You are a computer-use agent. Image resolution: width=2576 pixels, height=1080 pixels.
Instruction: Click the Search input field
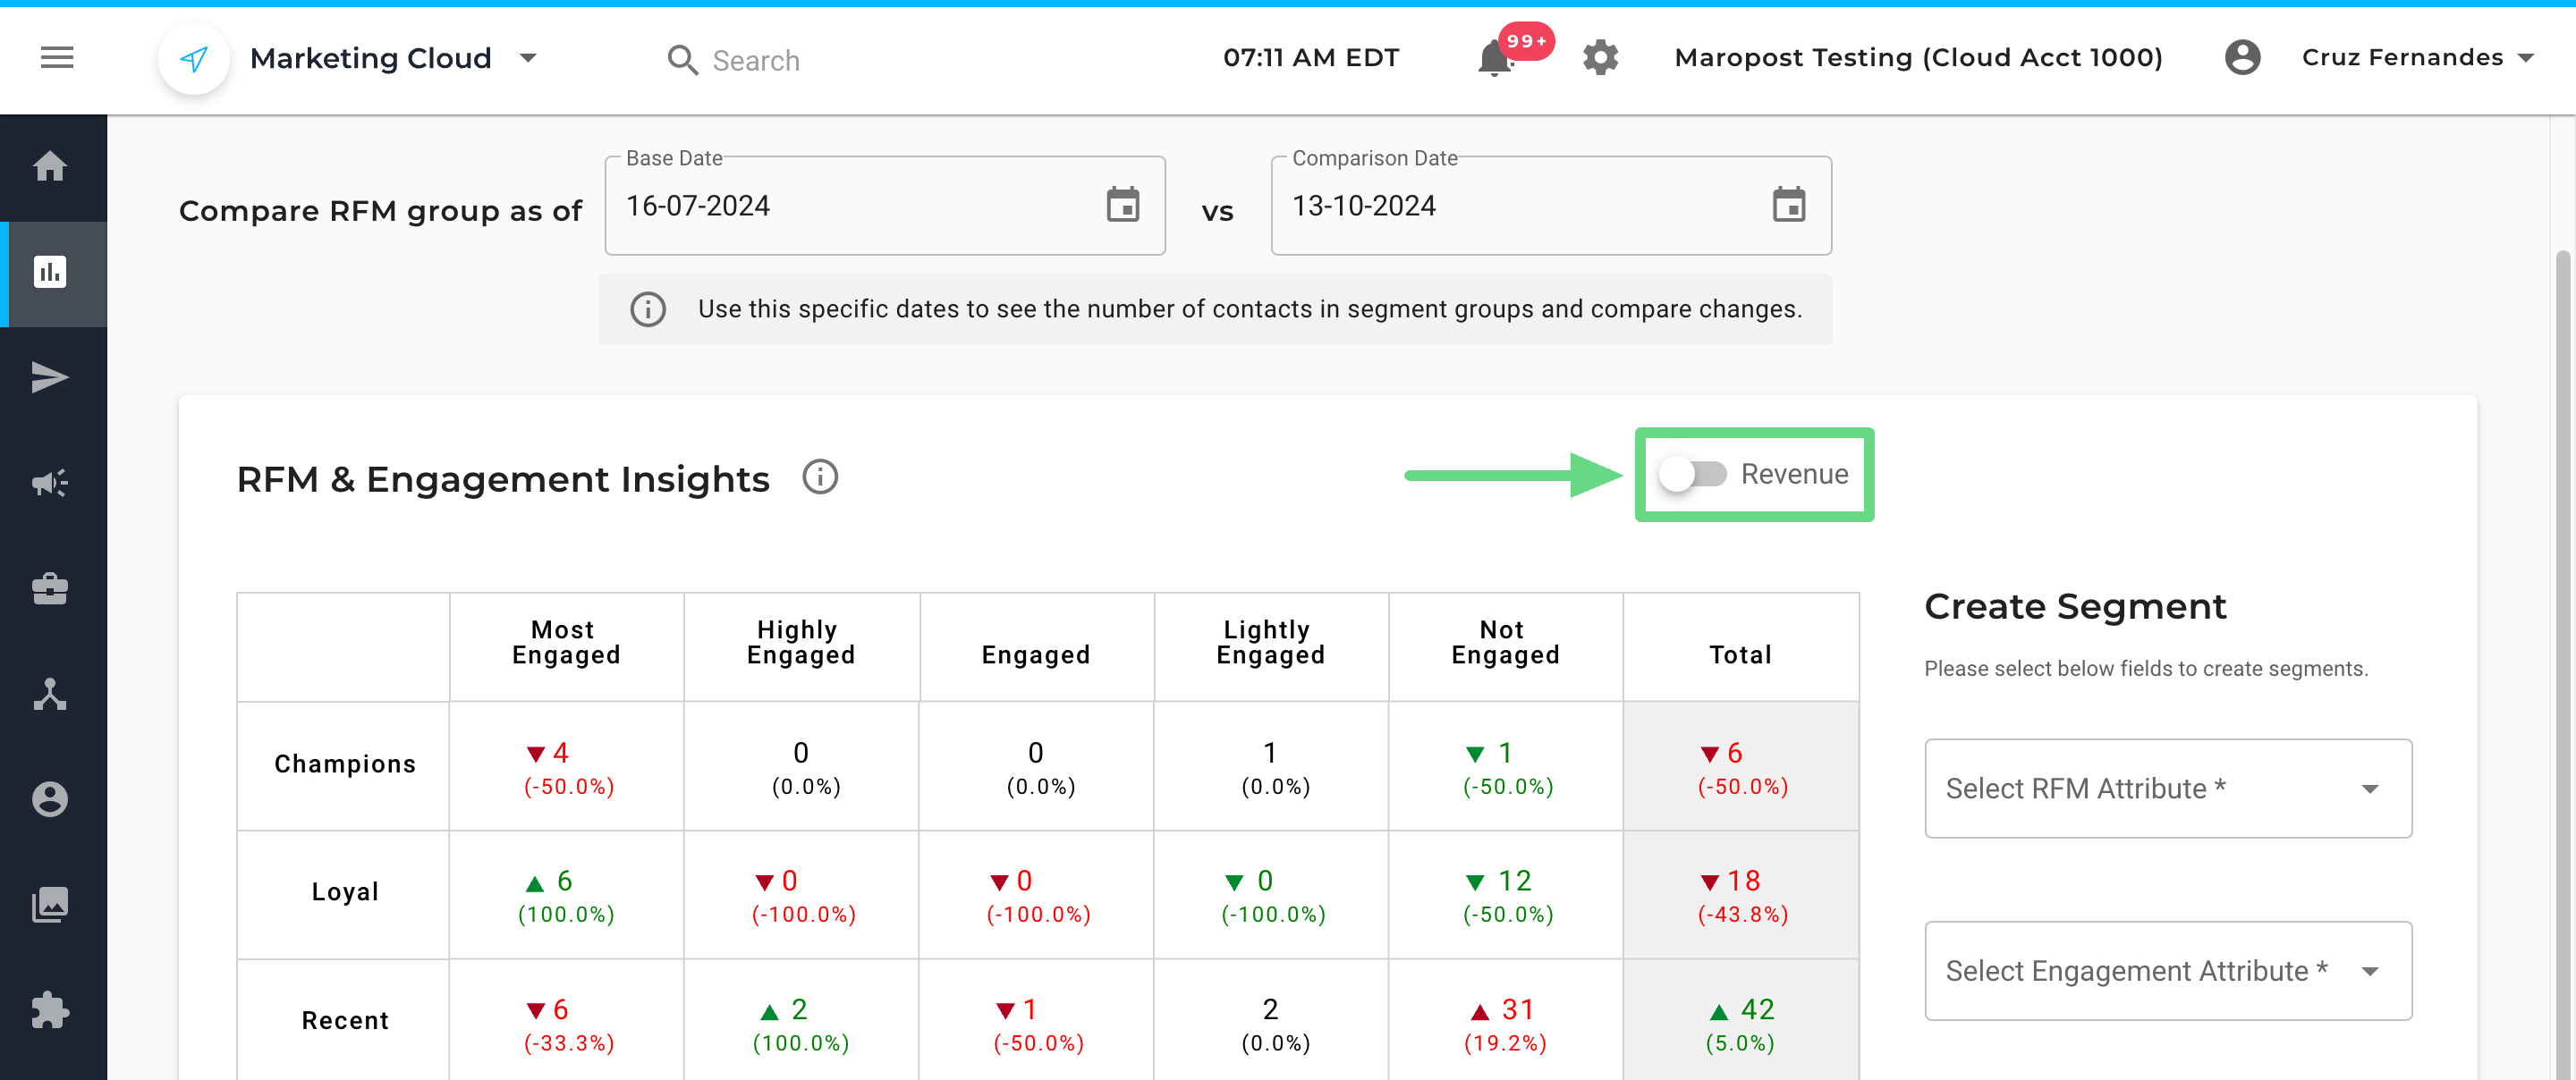pyautogui.click(x=756, y=61)
